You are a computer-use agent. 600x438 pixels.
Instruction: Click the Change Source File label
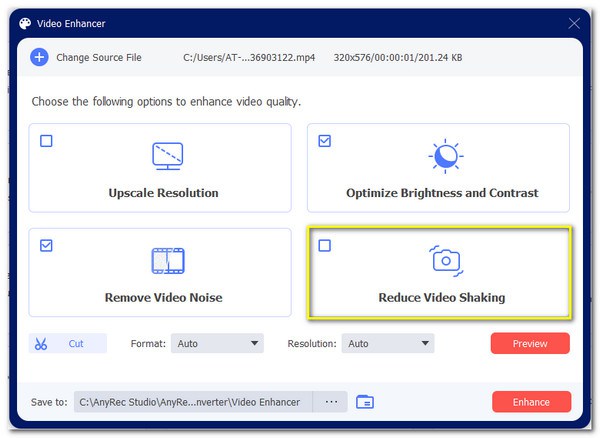click(99, 58)
